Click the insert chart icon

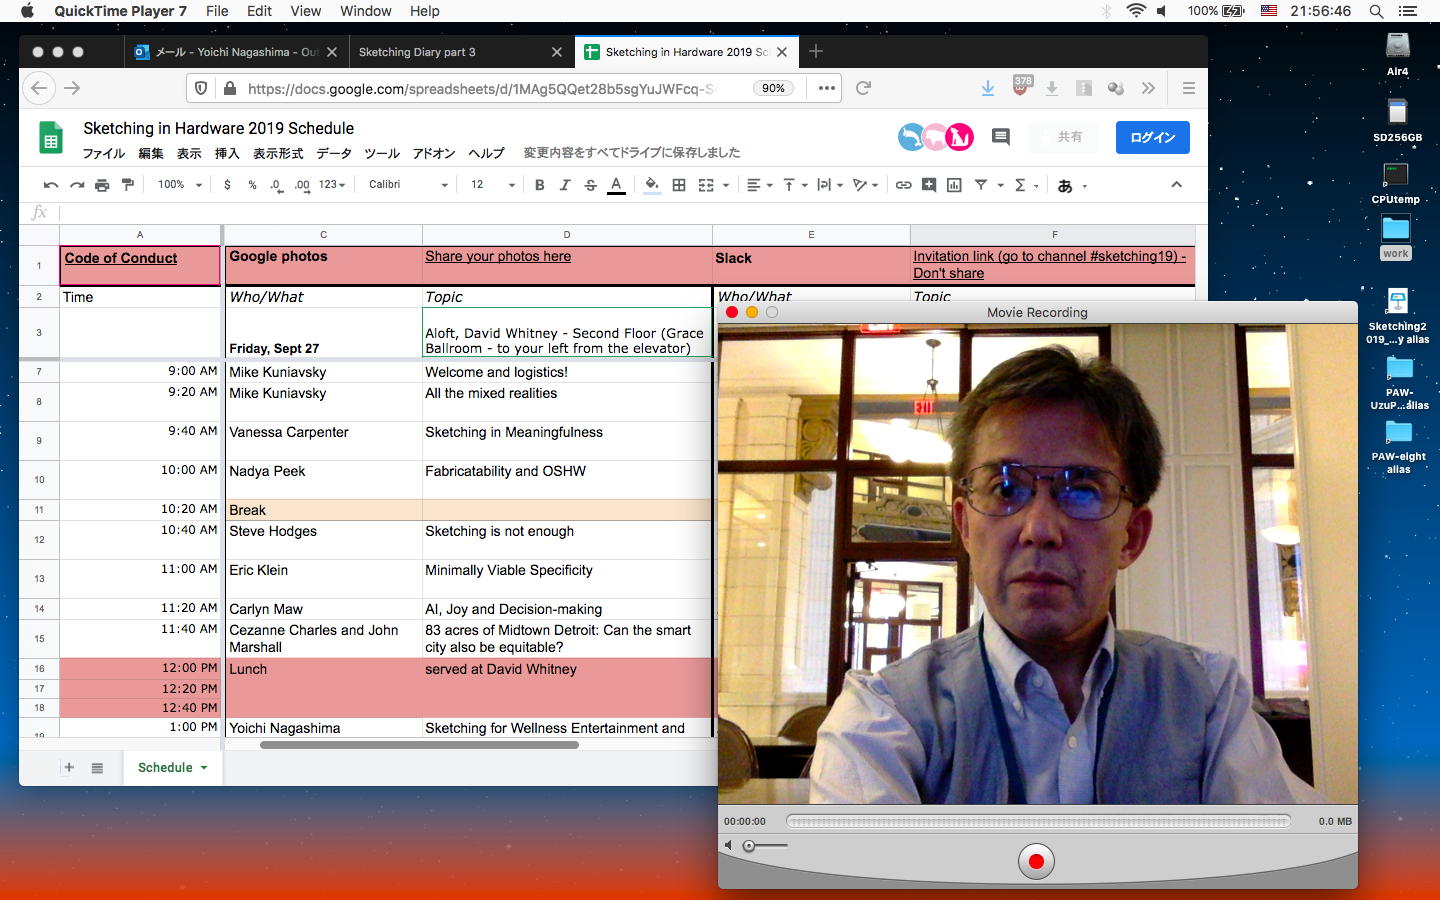[954, 185]
